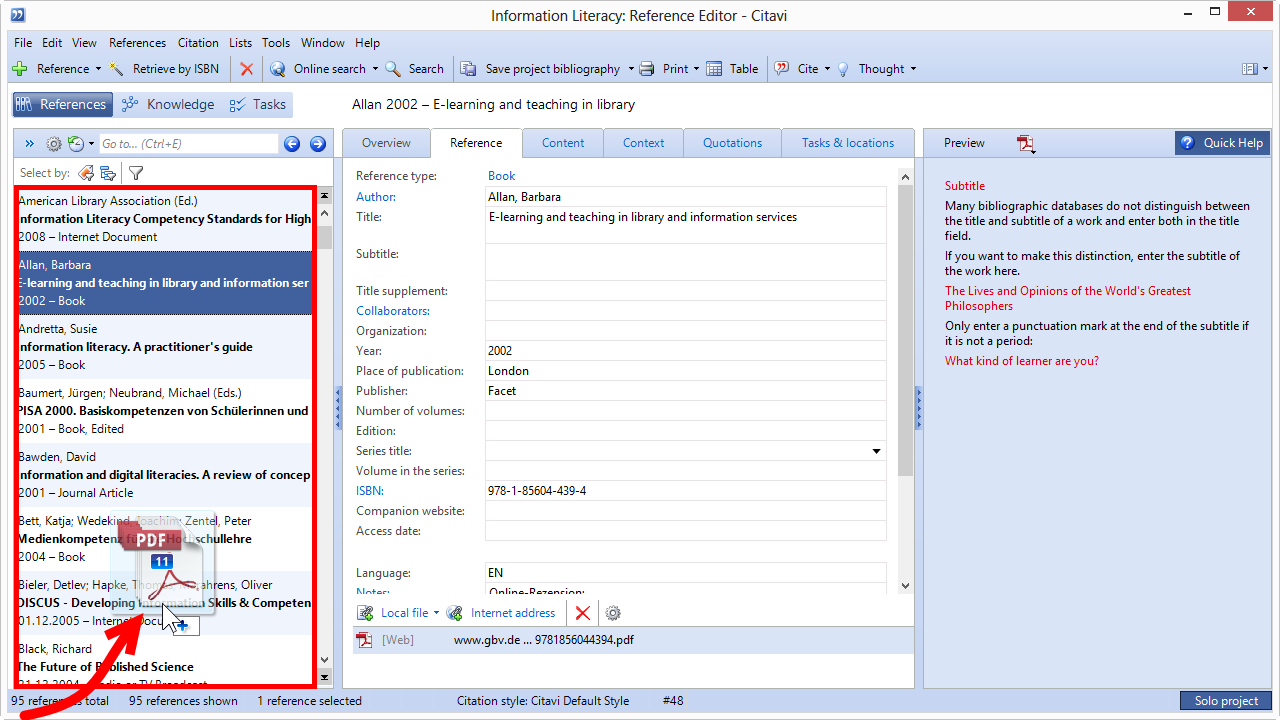This screenshot has width=1280, height=720.
Task: Click the Internet address add icon
Action: [455, 613]
